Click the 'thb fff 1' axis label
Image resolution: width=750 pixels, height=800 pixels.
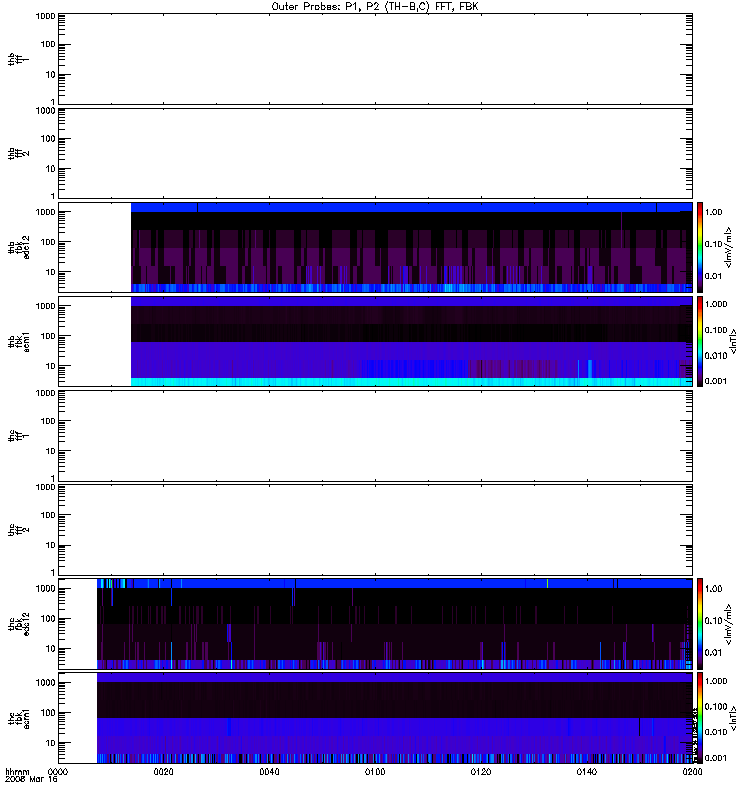click(x=18, y=59)
